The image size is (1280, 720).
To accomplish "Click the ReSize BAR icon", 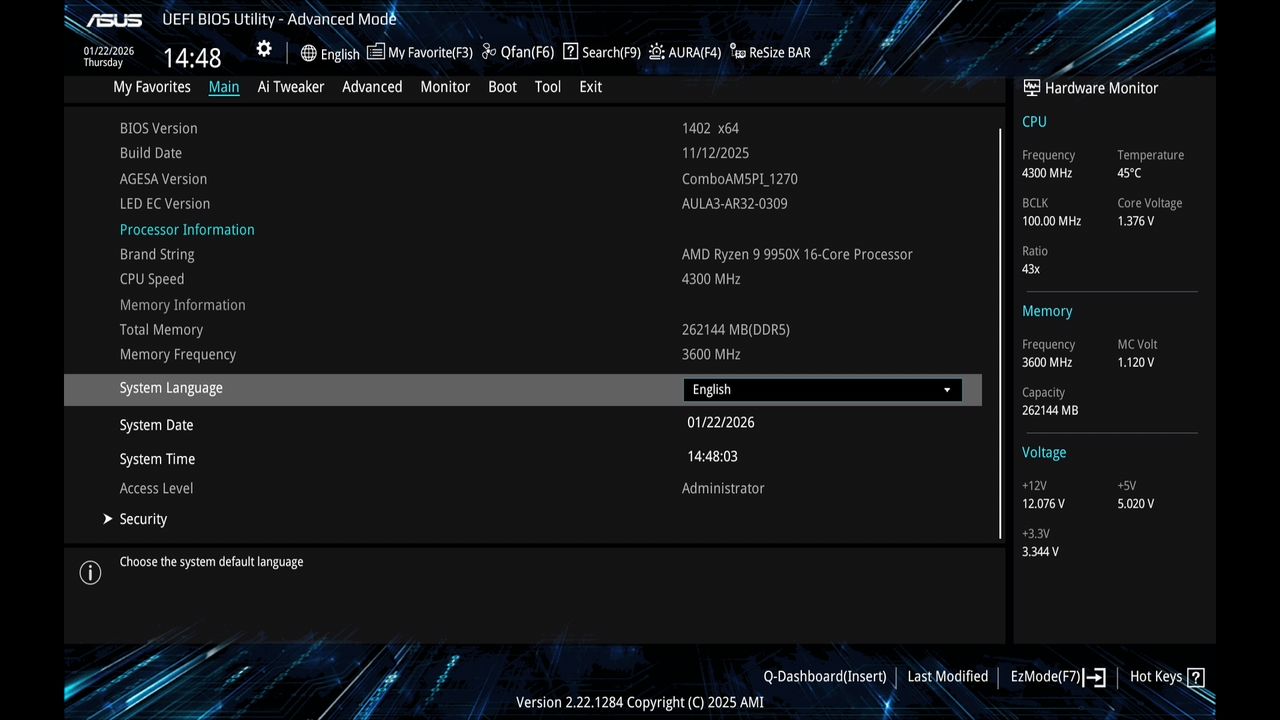I will pos(737,51).
